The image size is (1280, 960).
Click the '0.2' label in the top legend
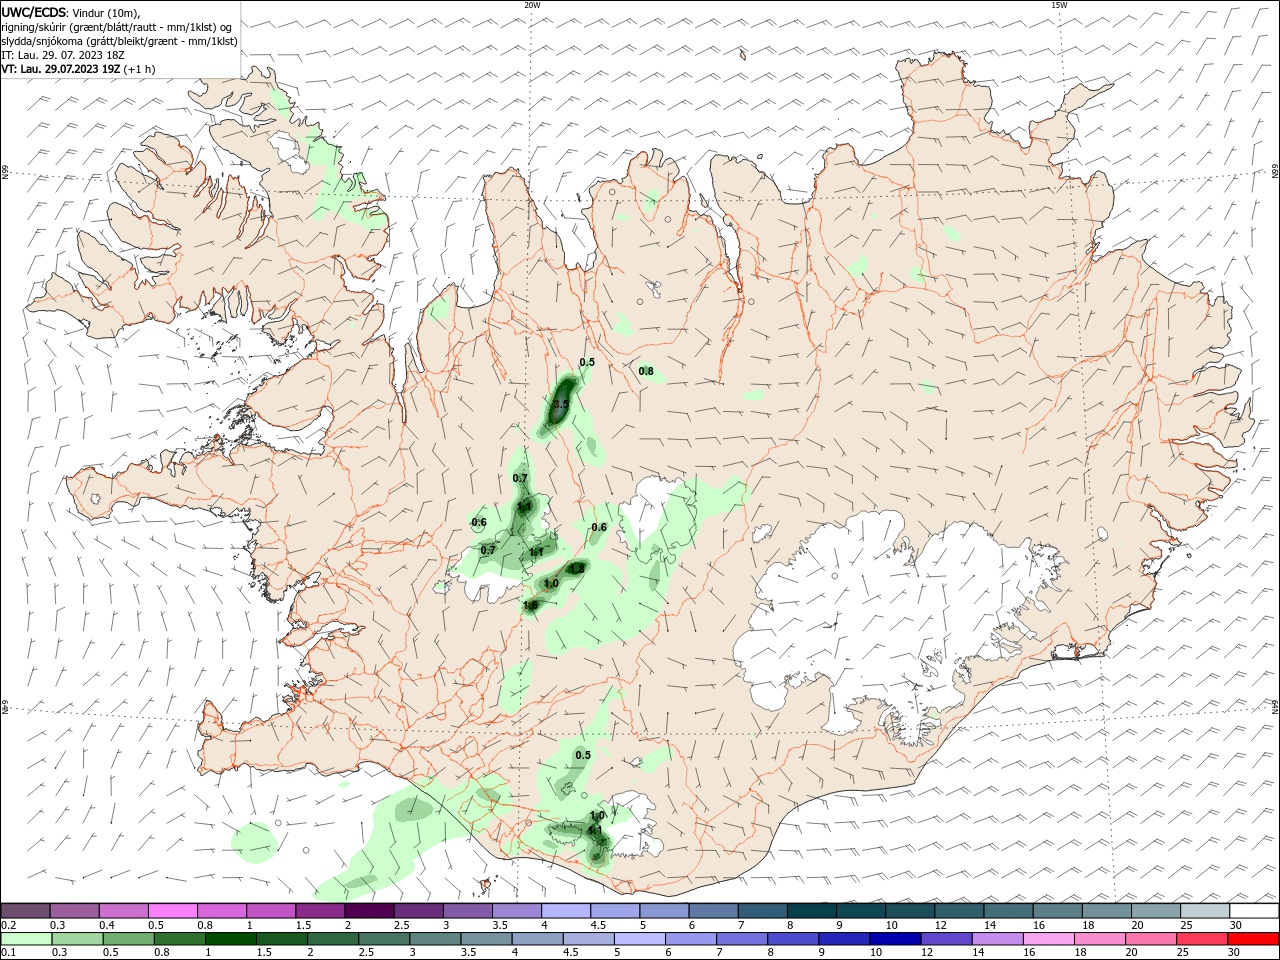(x=8, y=925)
